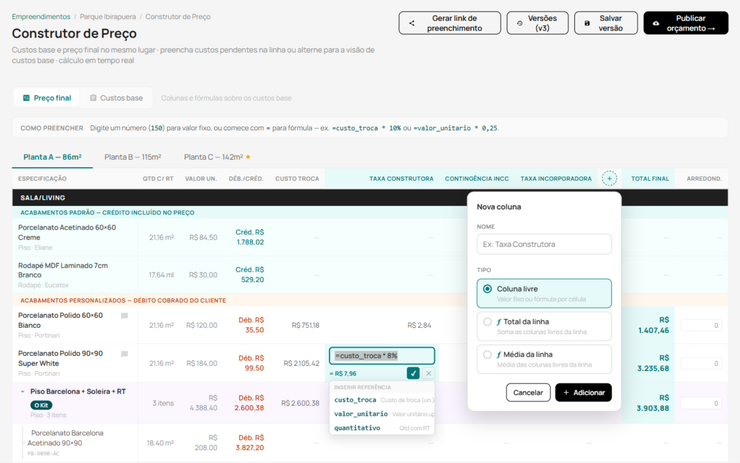Collapse the Piso Barcelona + Soleira + RT kit

click(x=22, y=392)
